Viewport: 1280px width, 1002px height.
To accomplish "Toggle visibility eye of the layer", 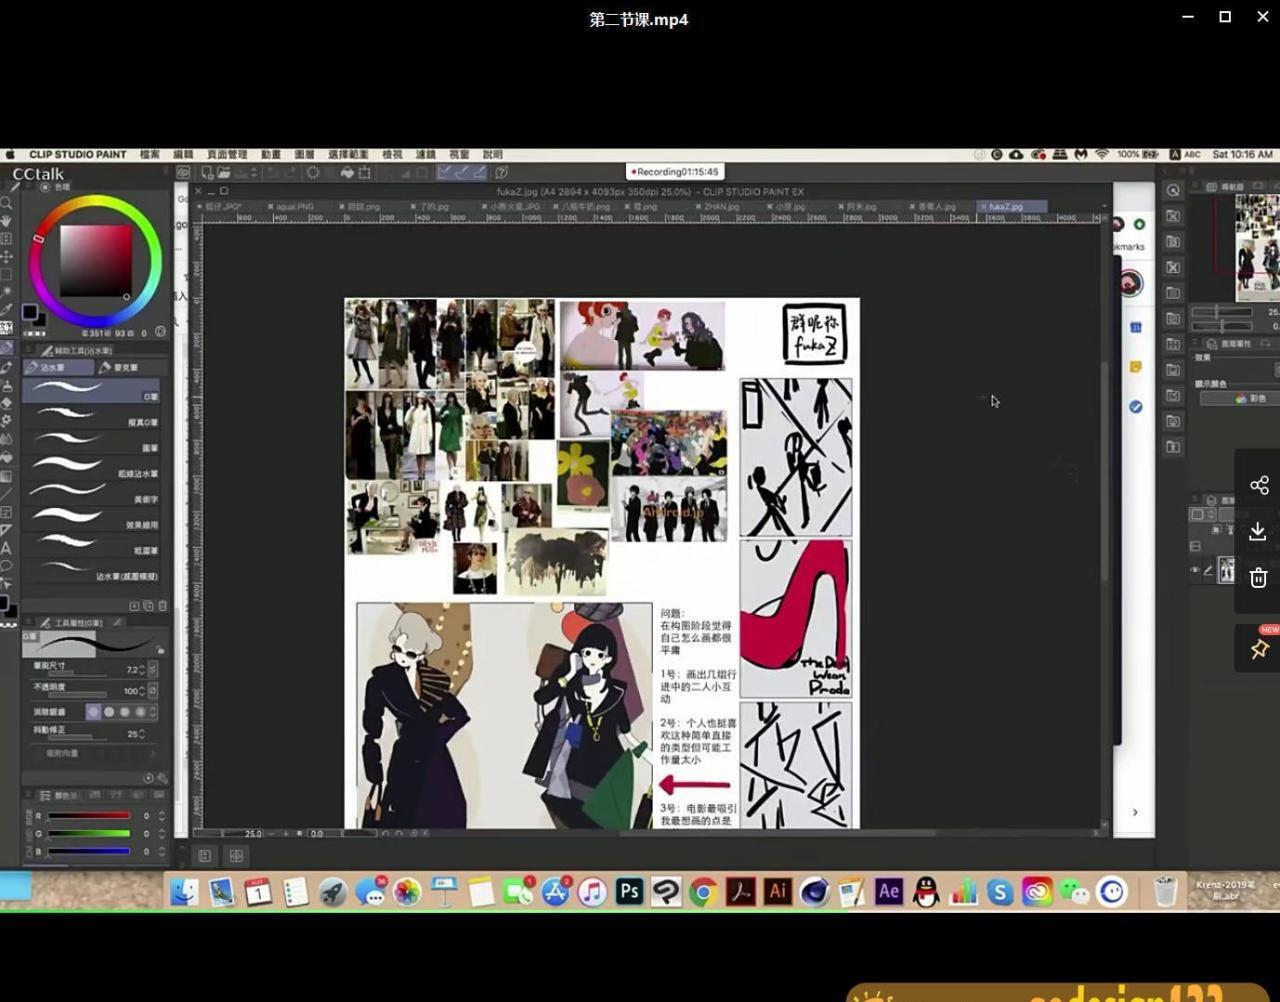I will pyautogui.click(x=1195, y=571).
